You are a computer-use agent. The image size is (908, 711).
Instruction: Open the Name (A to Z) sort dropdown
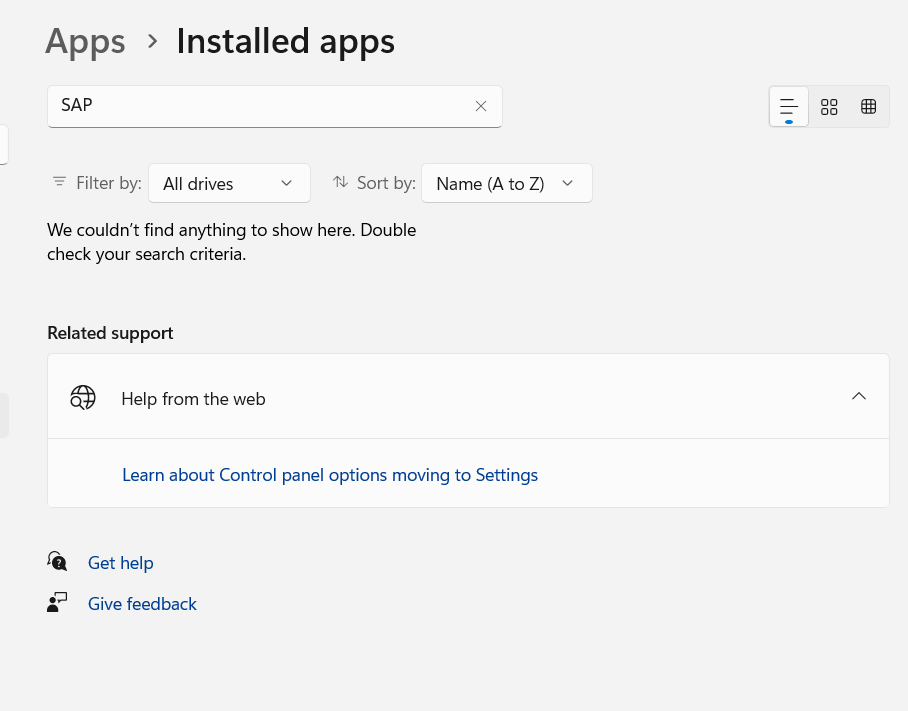507,184
